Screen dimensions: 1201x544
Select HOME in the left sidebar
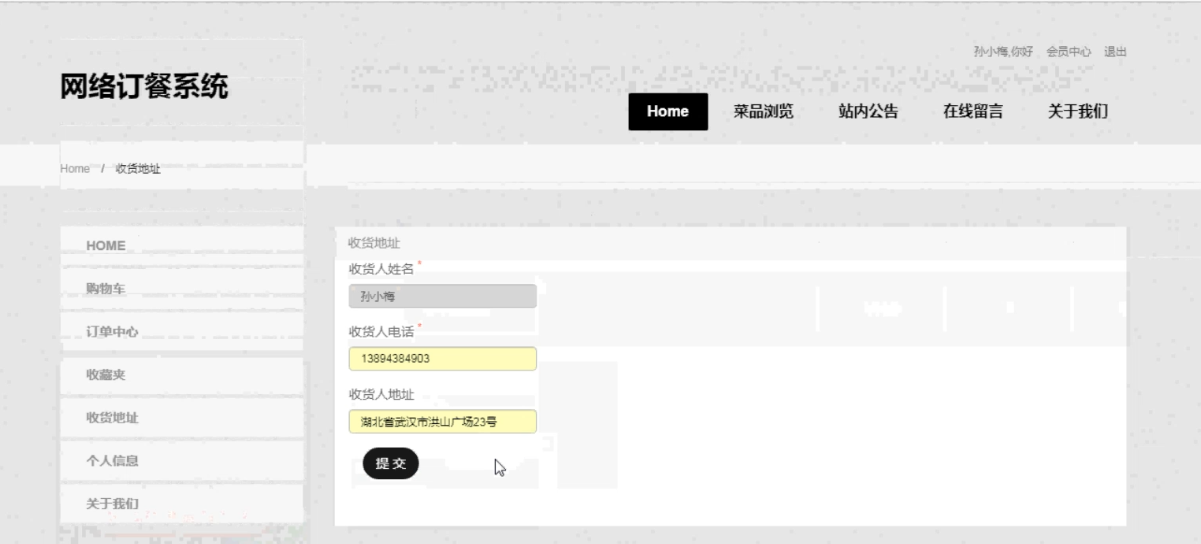coord(106,246)
